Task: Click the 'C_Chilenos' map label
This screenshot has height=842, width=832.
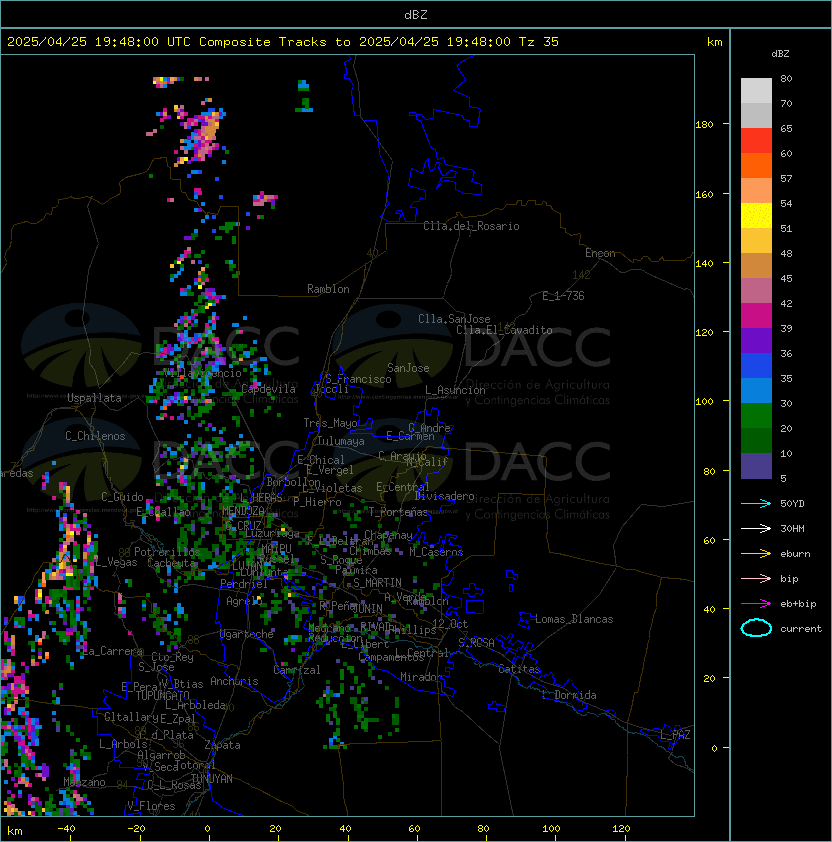Action: point(95,436)
